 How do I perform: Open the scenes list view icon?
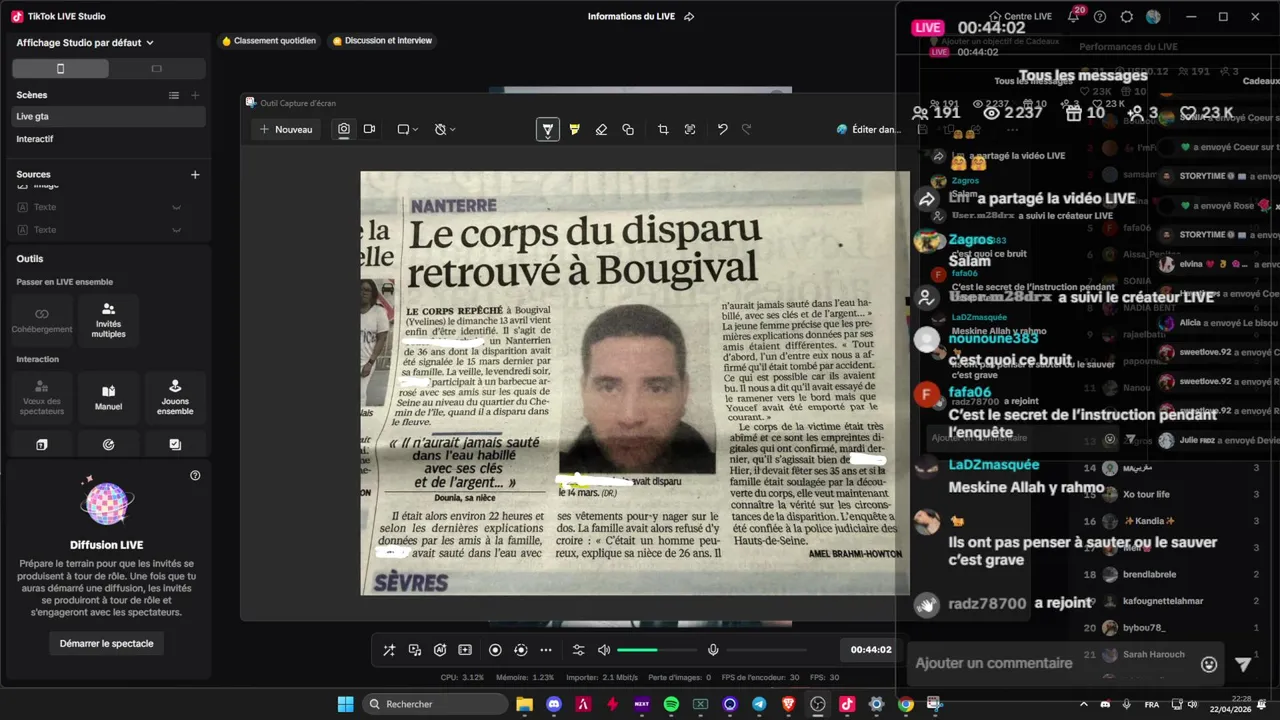pyautogui.click(x=174, y=95)
